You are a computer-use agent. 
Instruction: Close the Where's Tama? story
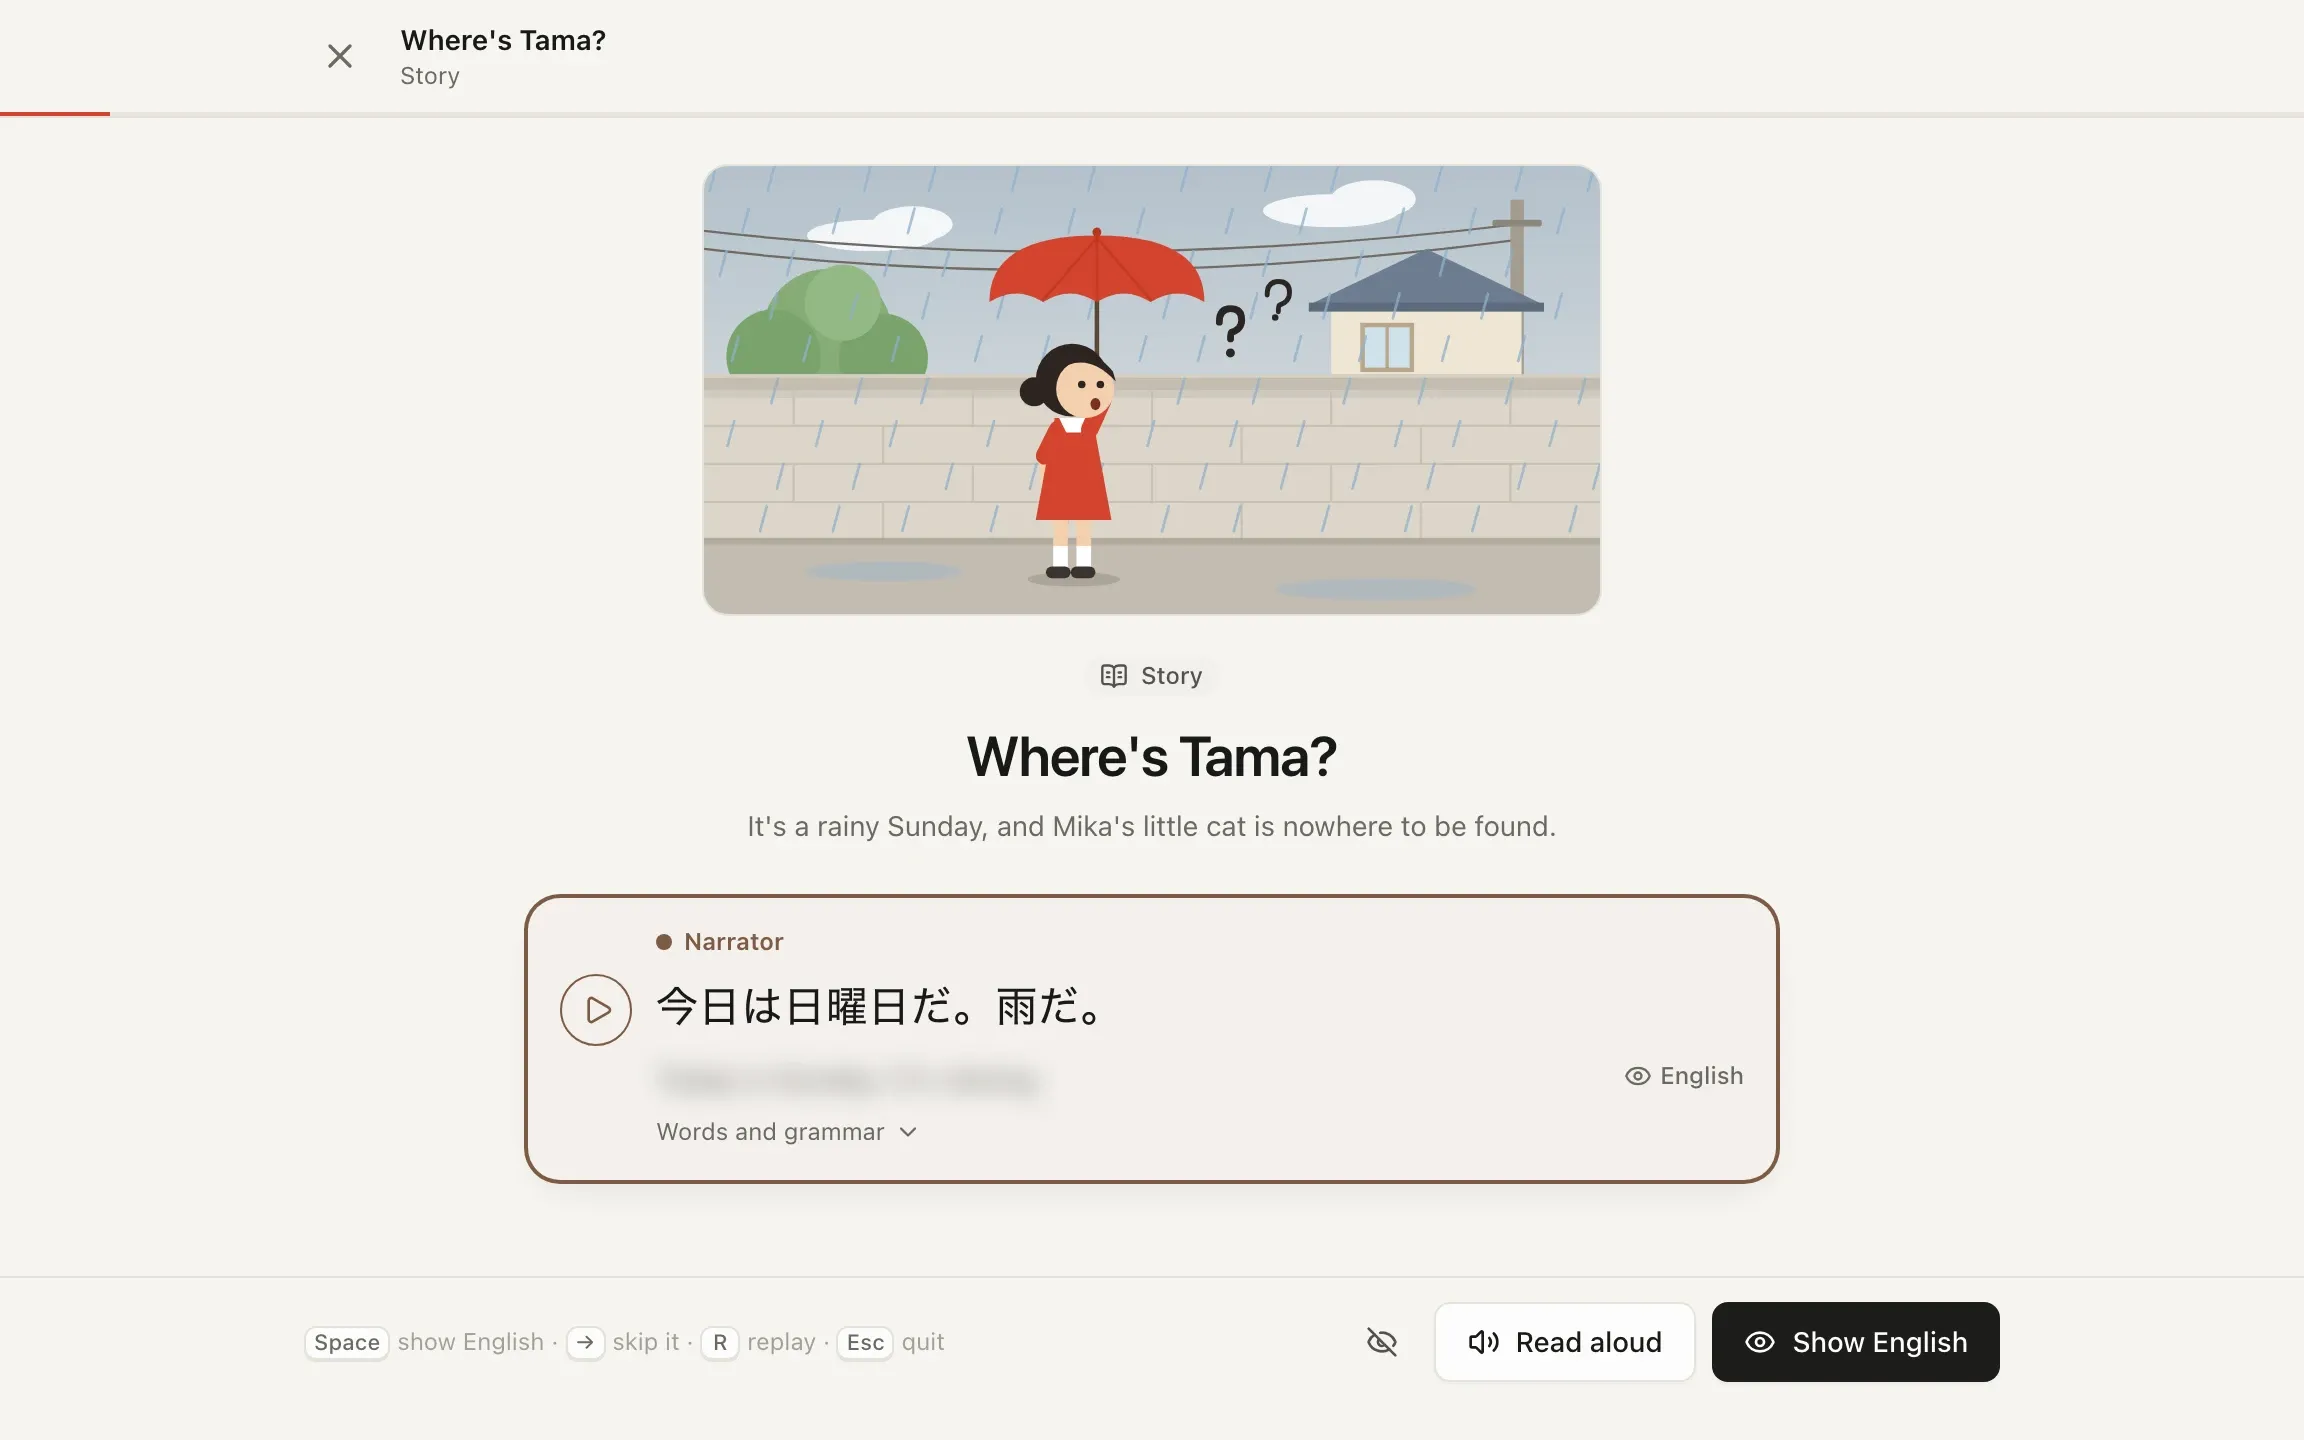point(340,56)
